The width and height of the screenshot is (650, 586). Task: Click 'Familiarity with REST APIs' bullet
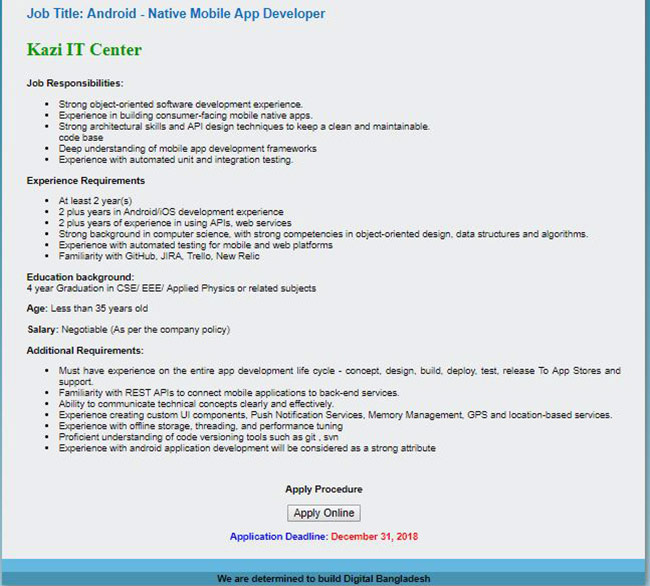point(229,392)
